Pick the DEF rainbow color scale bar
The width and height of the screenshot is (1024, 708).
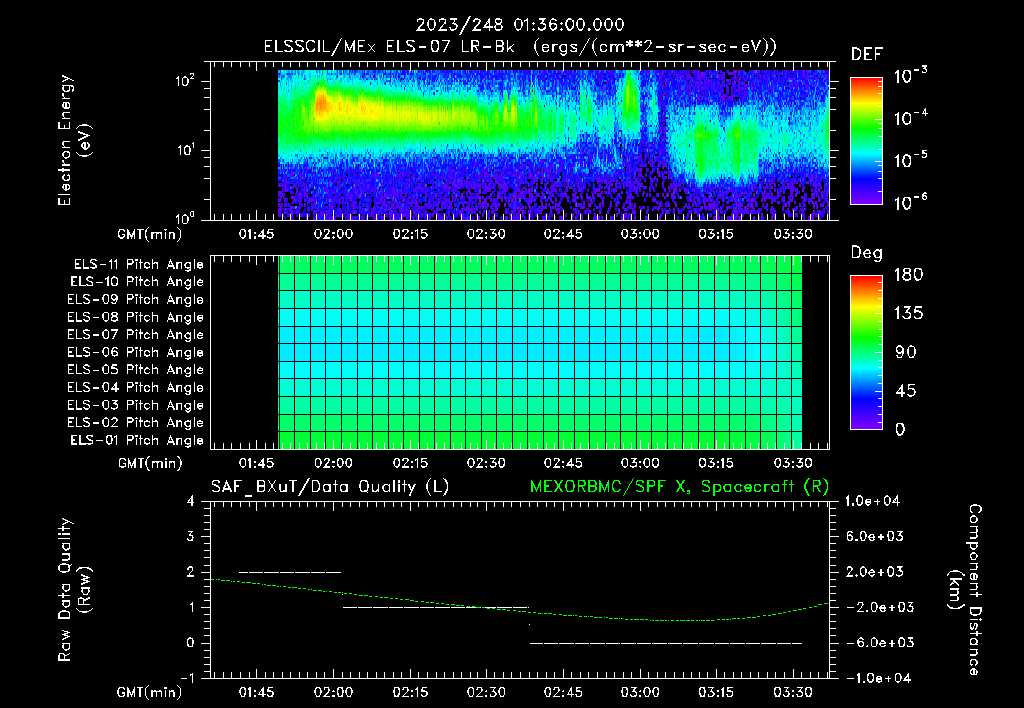(x=866, y=141)
